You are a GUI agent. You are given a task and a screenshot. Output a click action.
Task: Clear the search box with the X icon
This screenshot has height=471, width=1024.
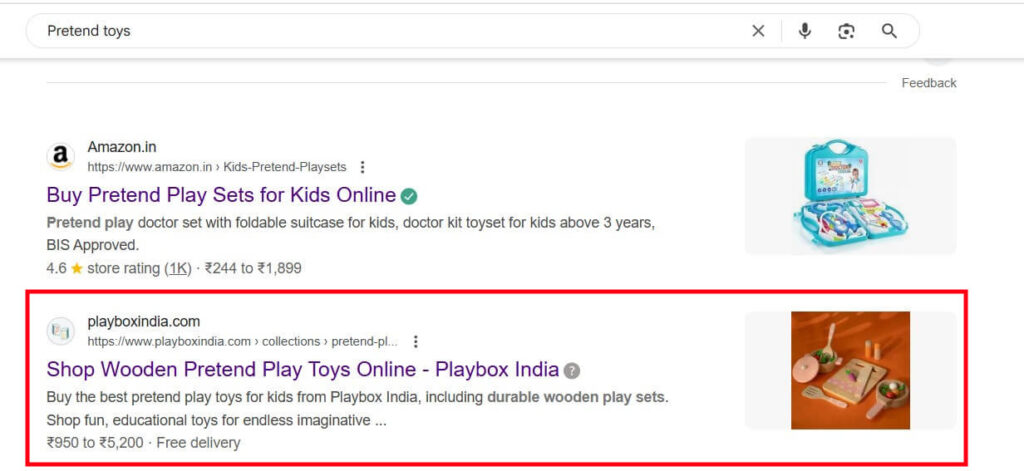pyautogui.click(x=758, y=31)
